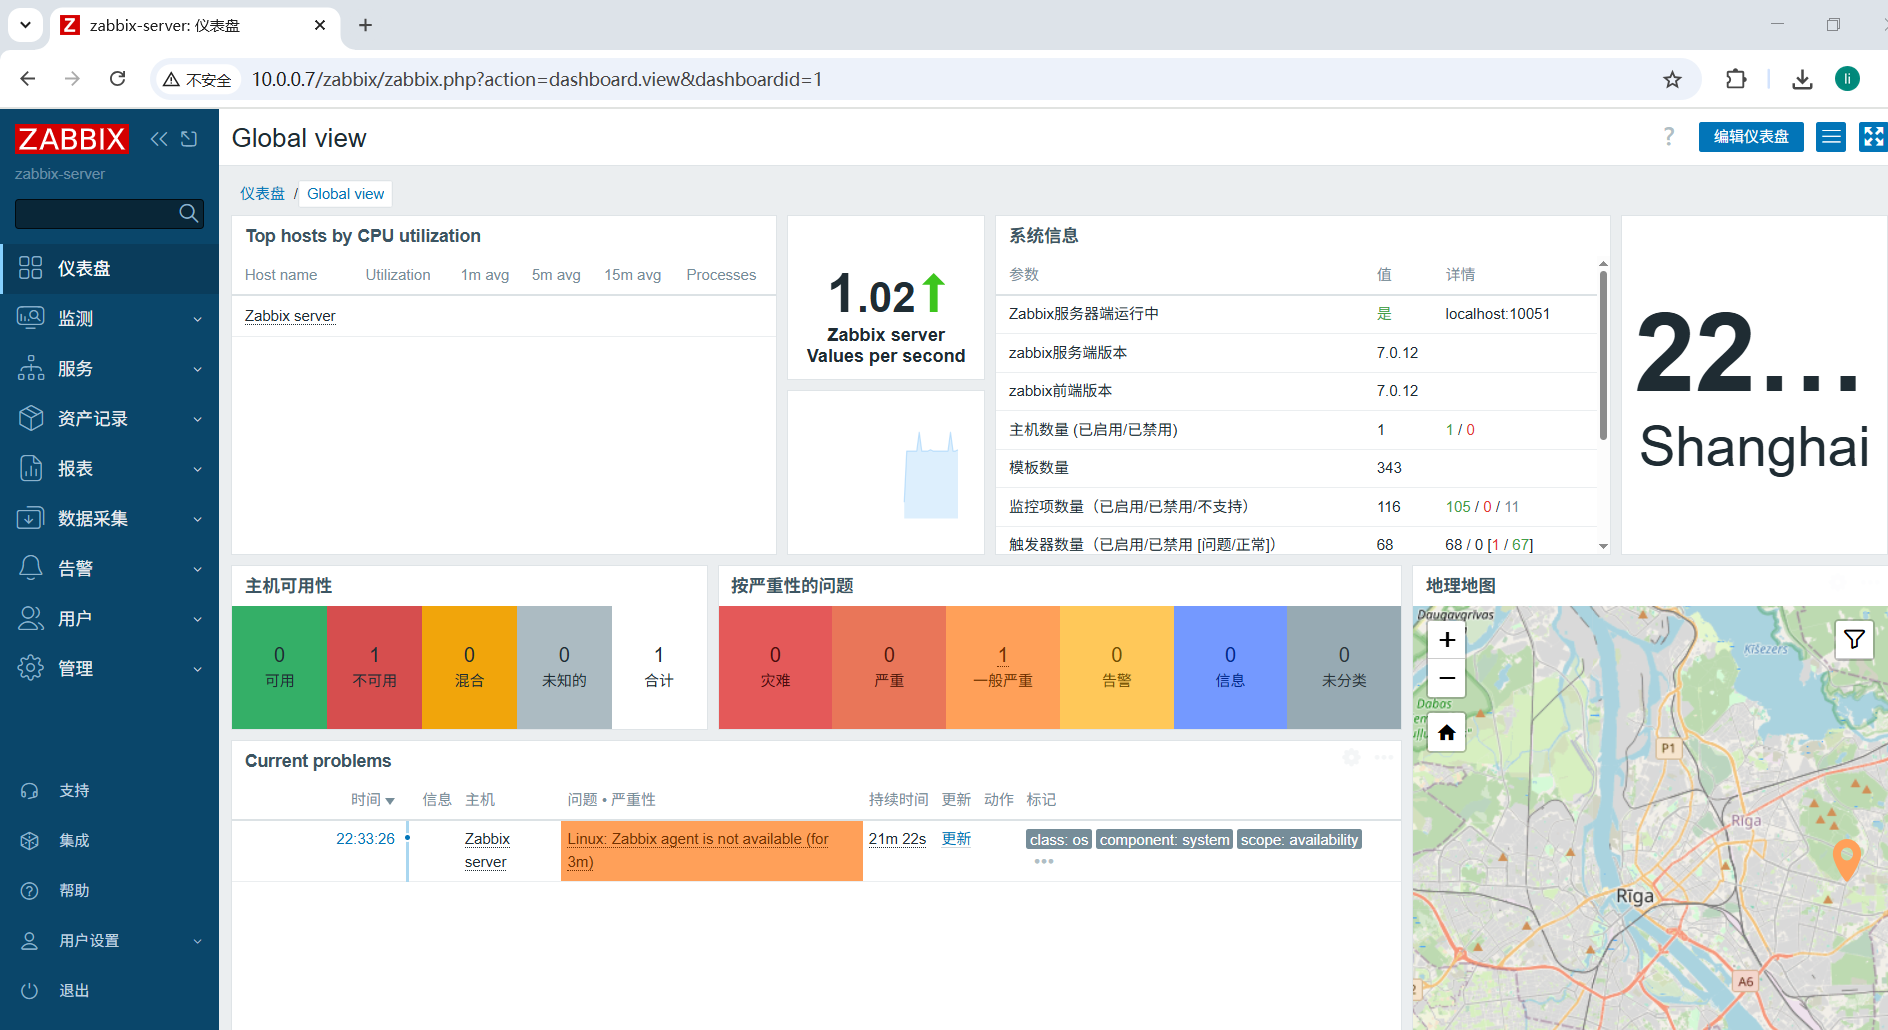
Task: Click the orange map marker pin
Action: point(1846,859)
